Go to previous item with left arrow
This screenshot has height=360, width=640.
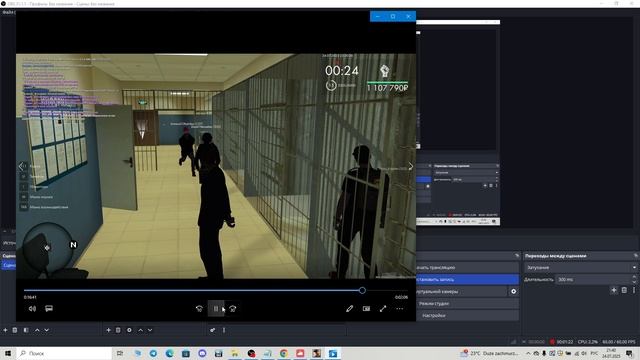point(21,166)
